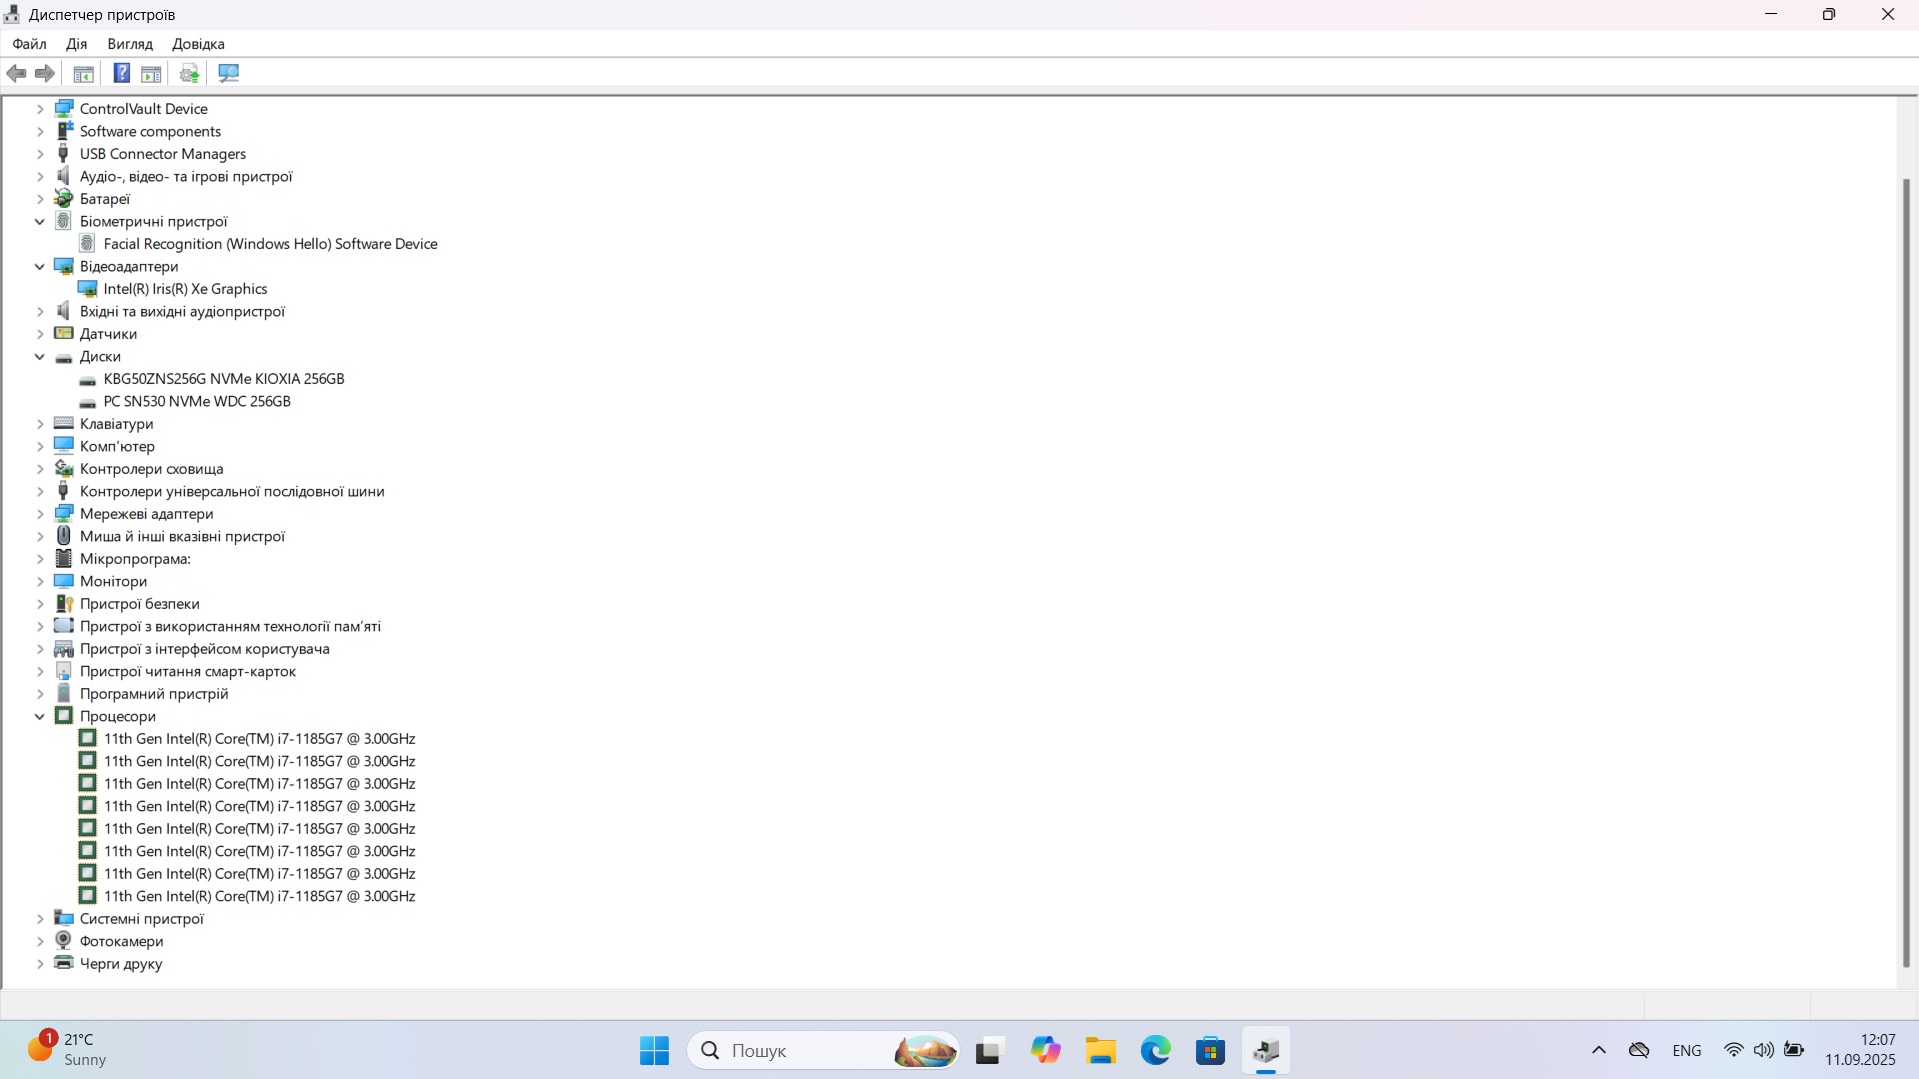Open Microsoft Store from the taskbar
The height and width of the screenshot is (1079, 1919).
coord(1210,1051)
